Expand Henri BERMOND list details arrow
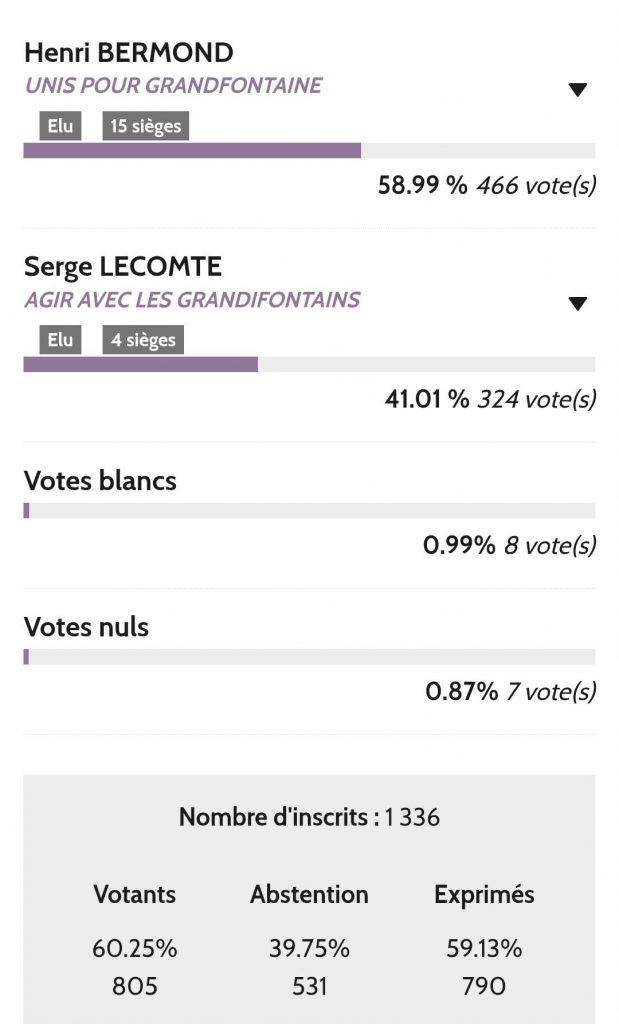This screenshot has width=619, height=1024. point(577,90)
